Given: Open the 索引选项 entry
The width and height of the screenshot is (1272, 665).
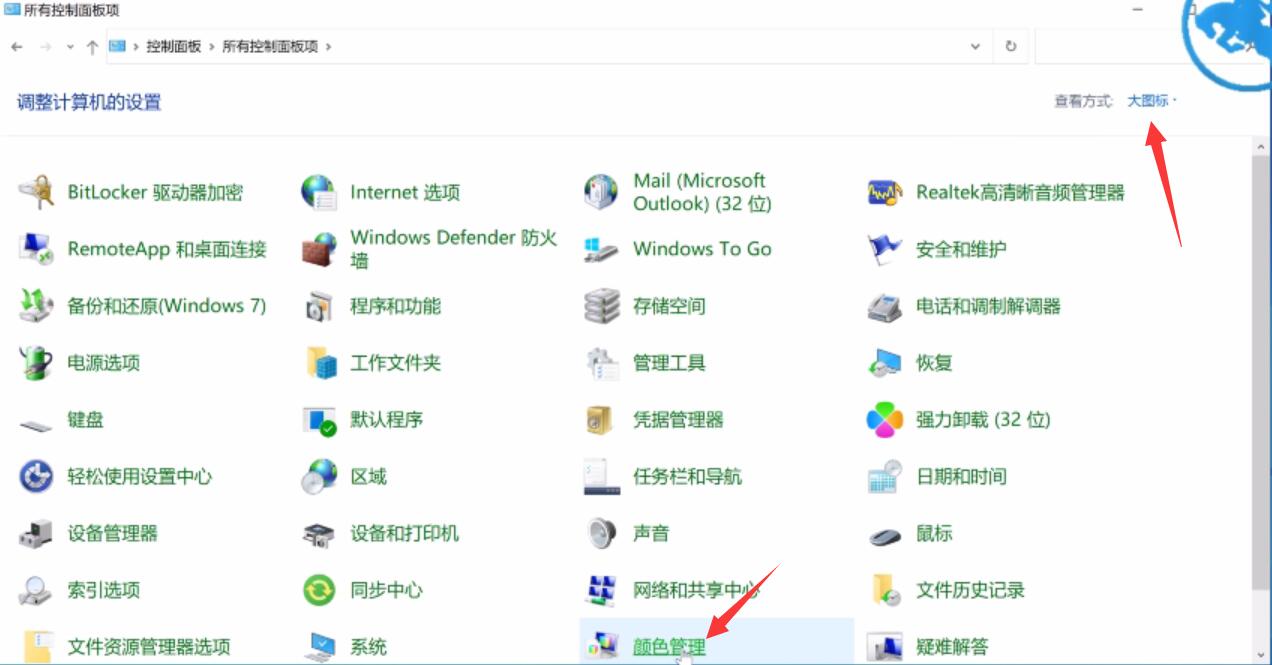Looking at the screenshot, I should pos(104,590).
